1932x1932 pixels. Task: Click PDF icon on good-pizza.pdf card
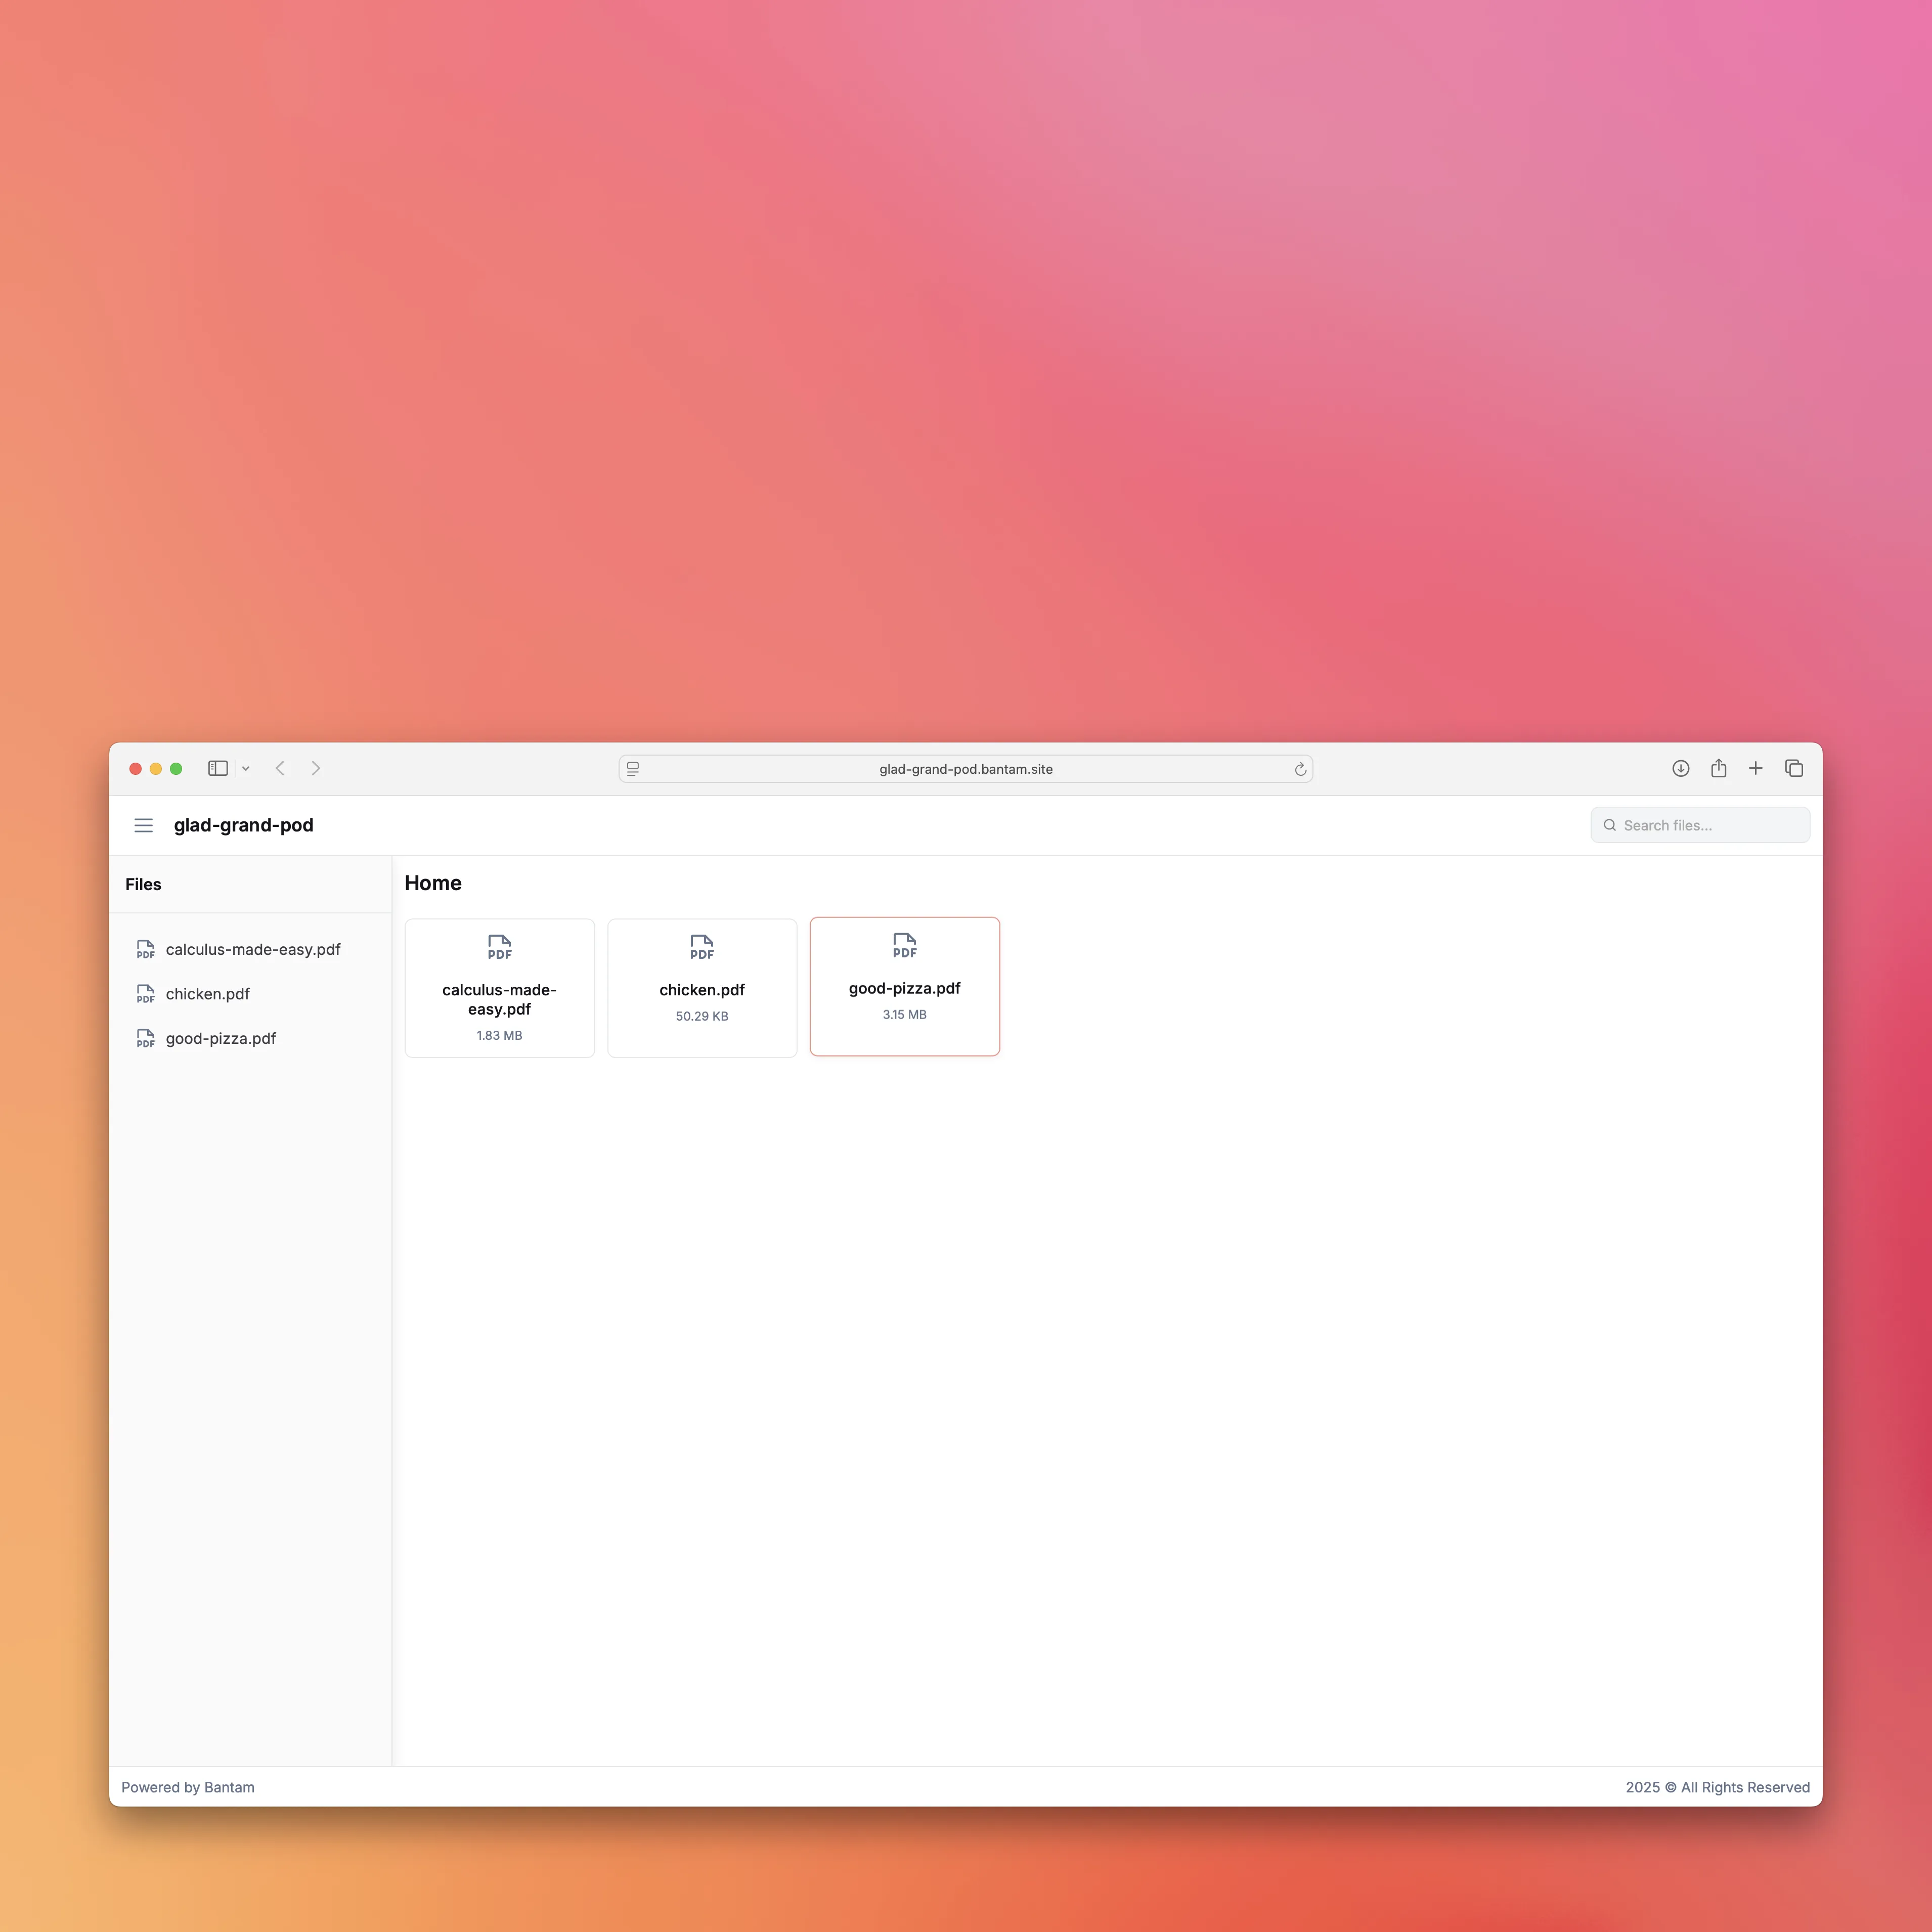point(905,945)
